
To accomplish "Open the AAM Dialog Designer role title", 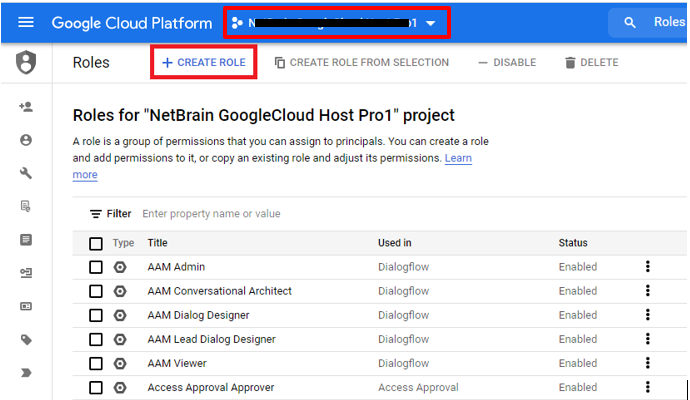I will [198, 316].
